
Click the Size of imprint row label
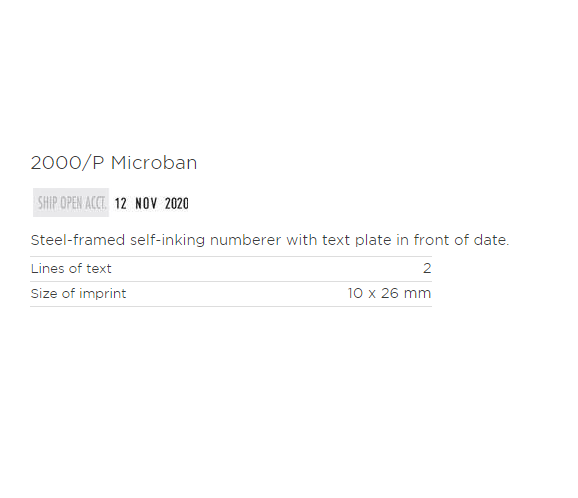[79, 293]
